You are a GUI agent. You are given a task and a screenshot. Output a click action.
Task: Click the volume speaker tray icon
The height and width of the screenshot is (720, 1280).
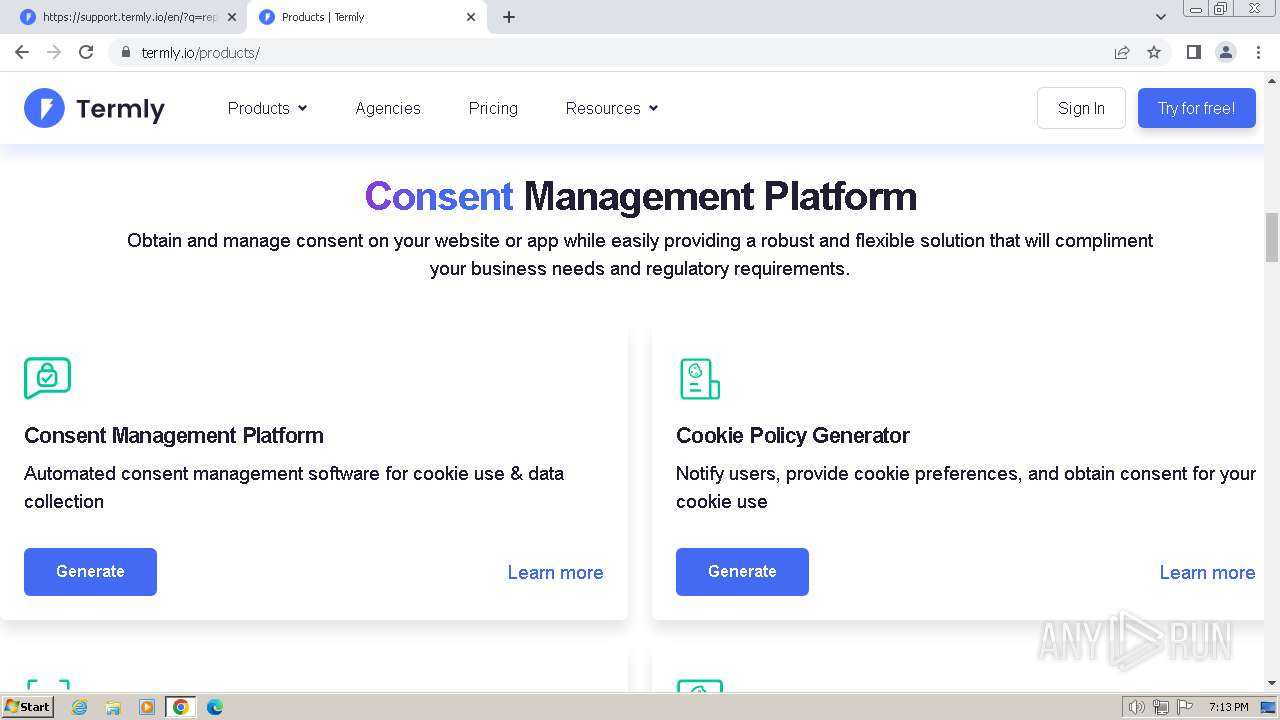point(1137,707)
